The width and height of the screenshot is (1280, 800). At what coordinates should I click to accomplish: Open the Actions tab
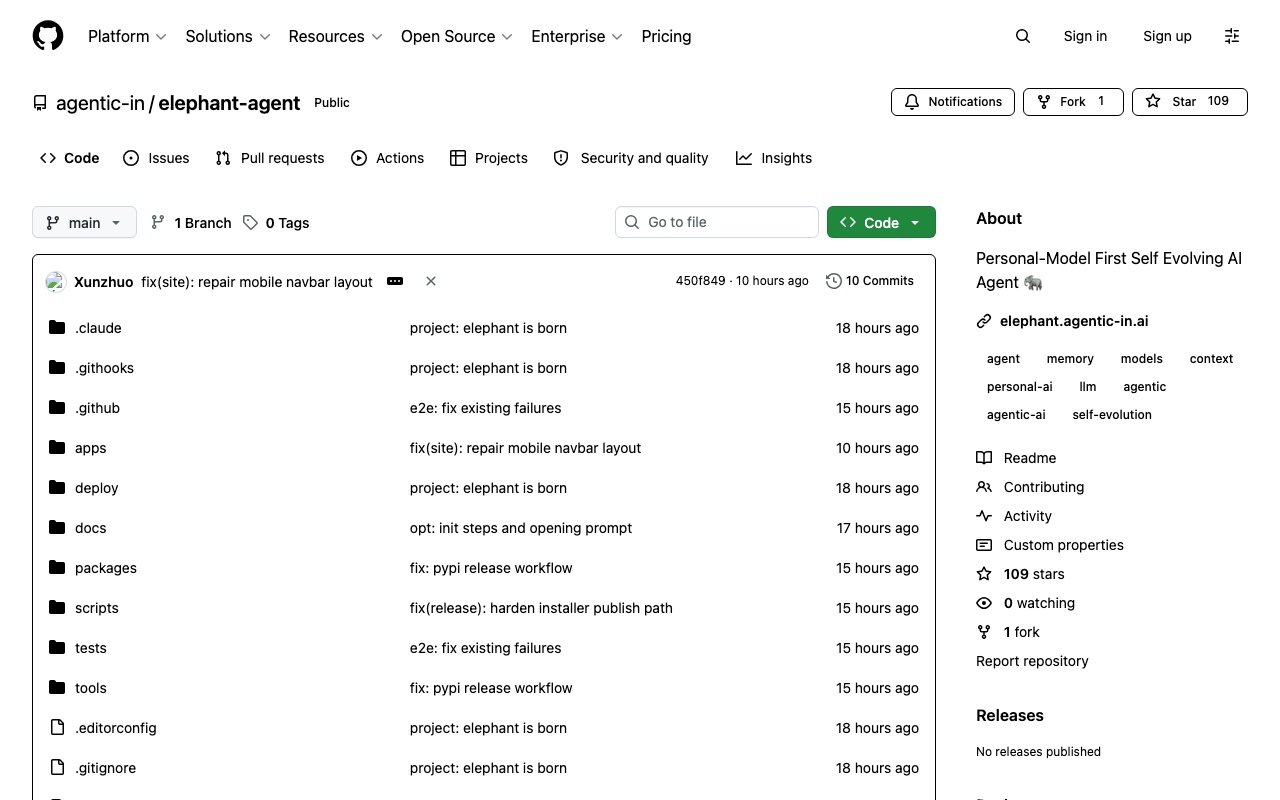(x=388, y=158)
